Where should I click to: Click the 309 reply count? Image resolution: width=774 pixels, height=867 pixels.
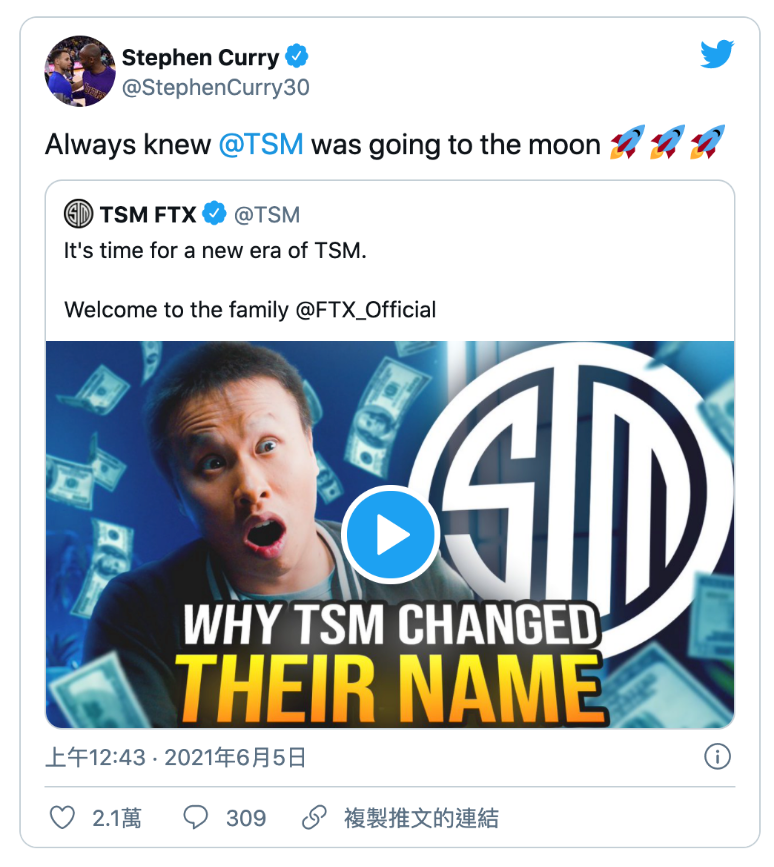[x=243, y=817]
